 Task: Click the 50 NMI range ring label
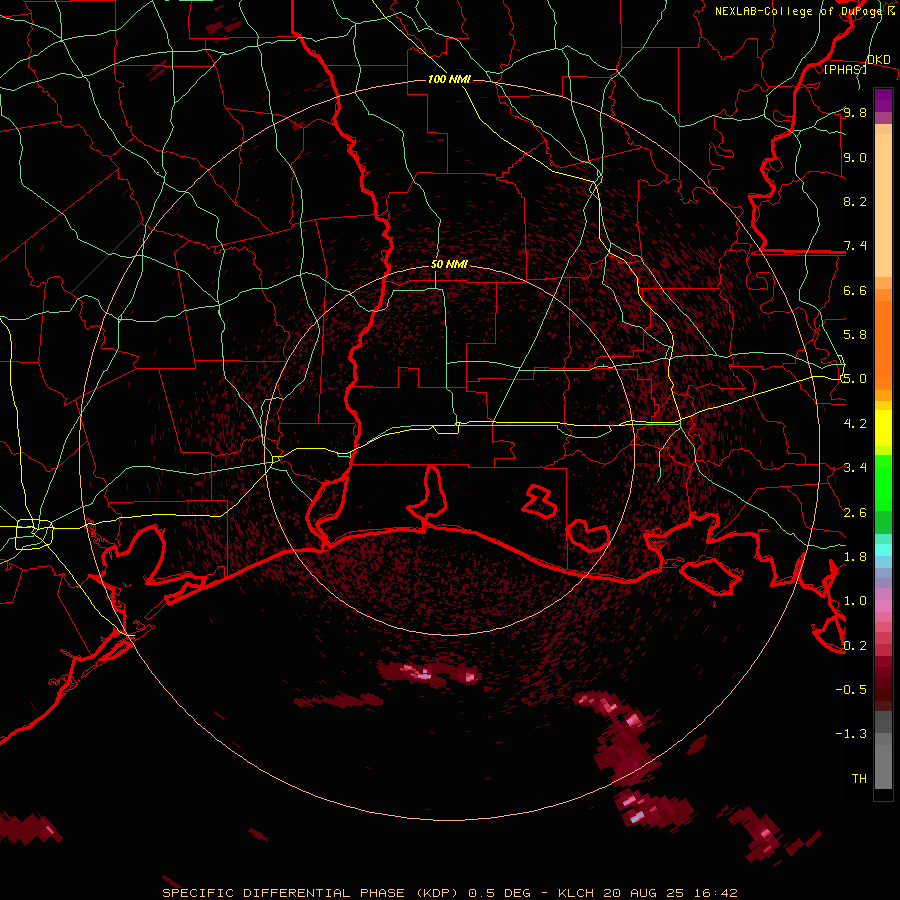point(449,264)
